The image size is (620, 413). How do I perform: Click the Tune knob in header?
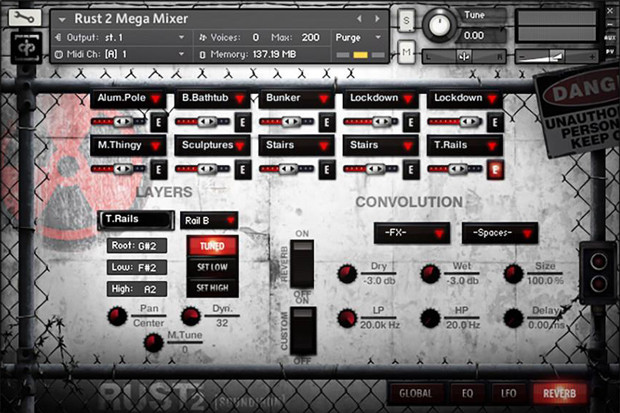pyautogui.click(x=439, y=25)
